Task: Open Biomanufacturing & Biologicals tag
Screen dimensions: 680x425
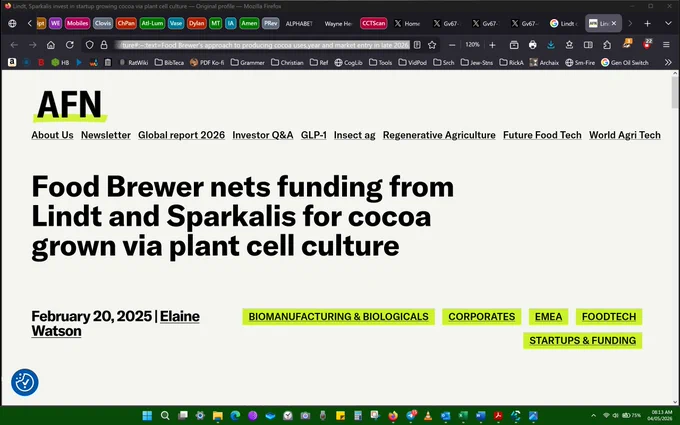Action: pyautogui.click(x=338, y=317)
